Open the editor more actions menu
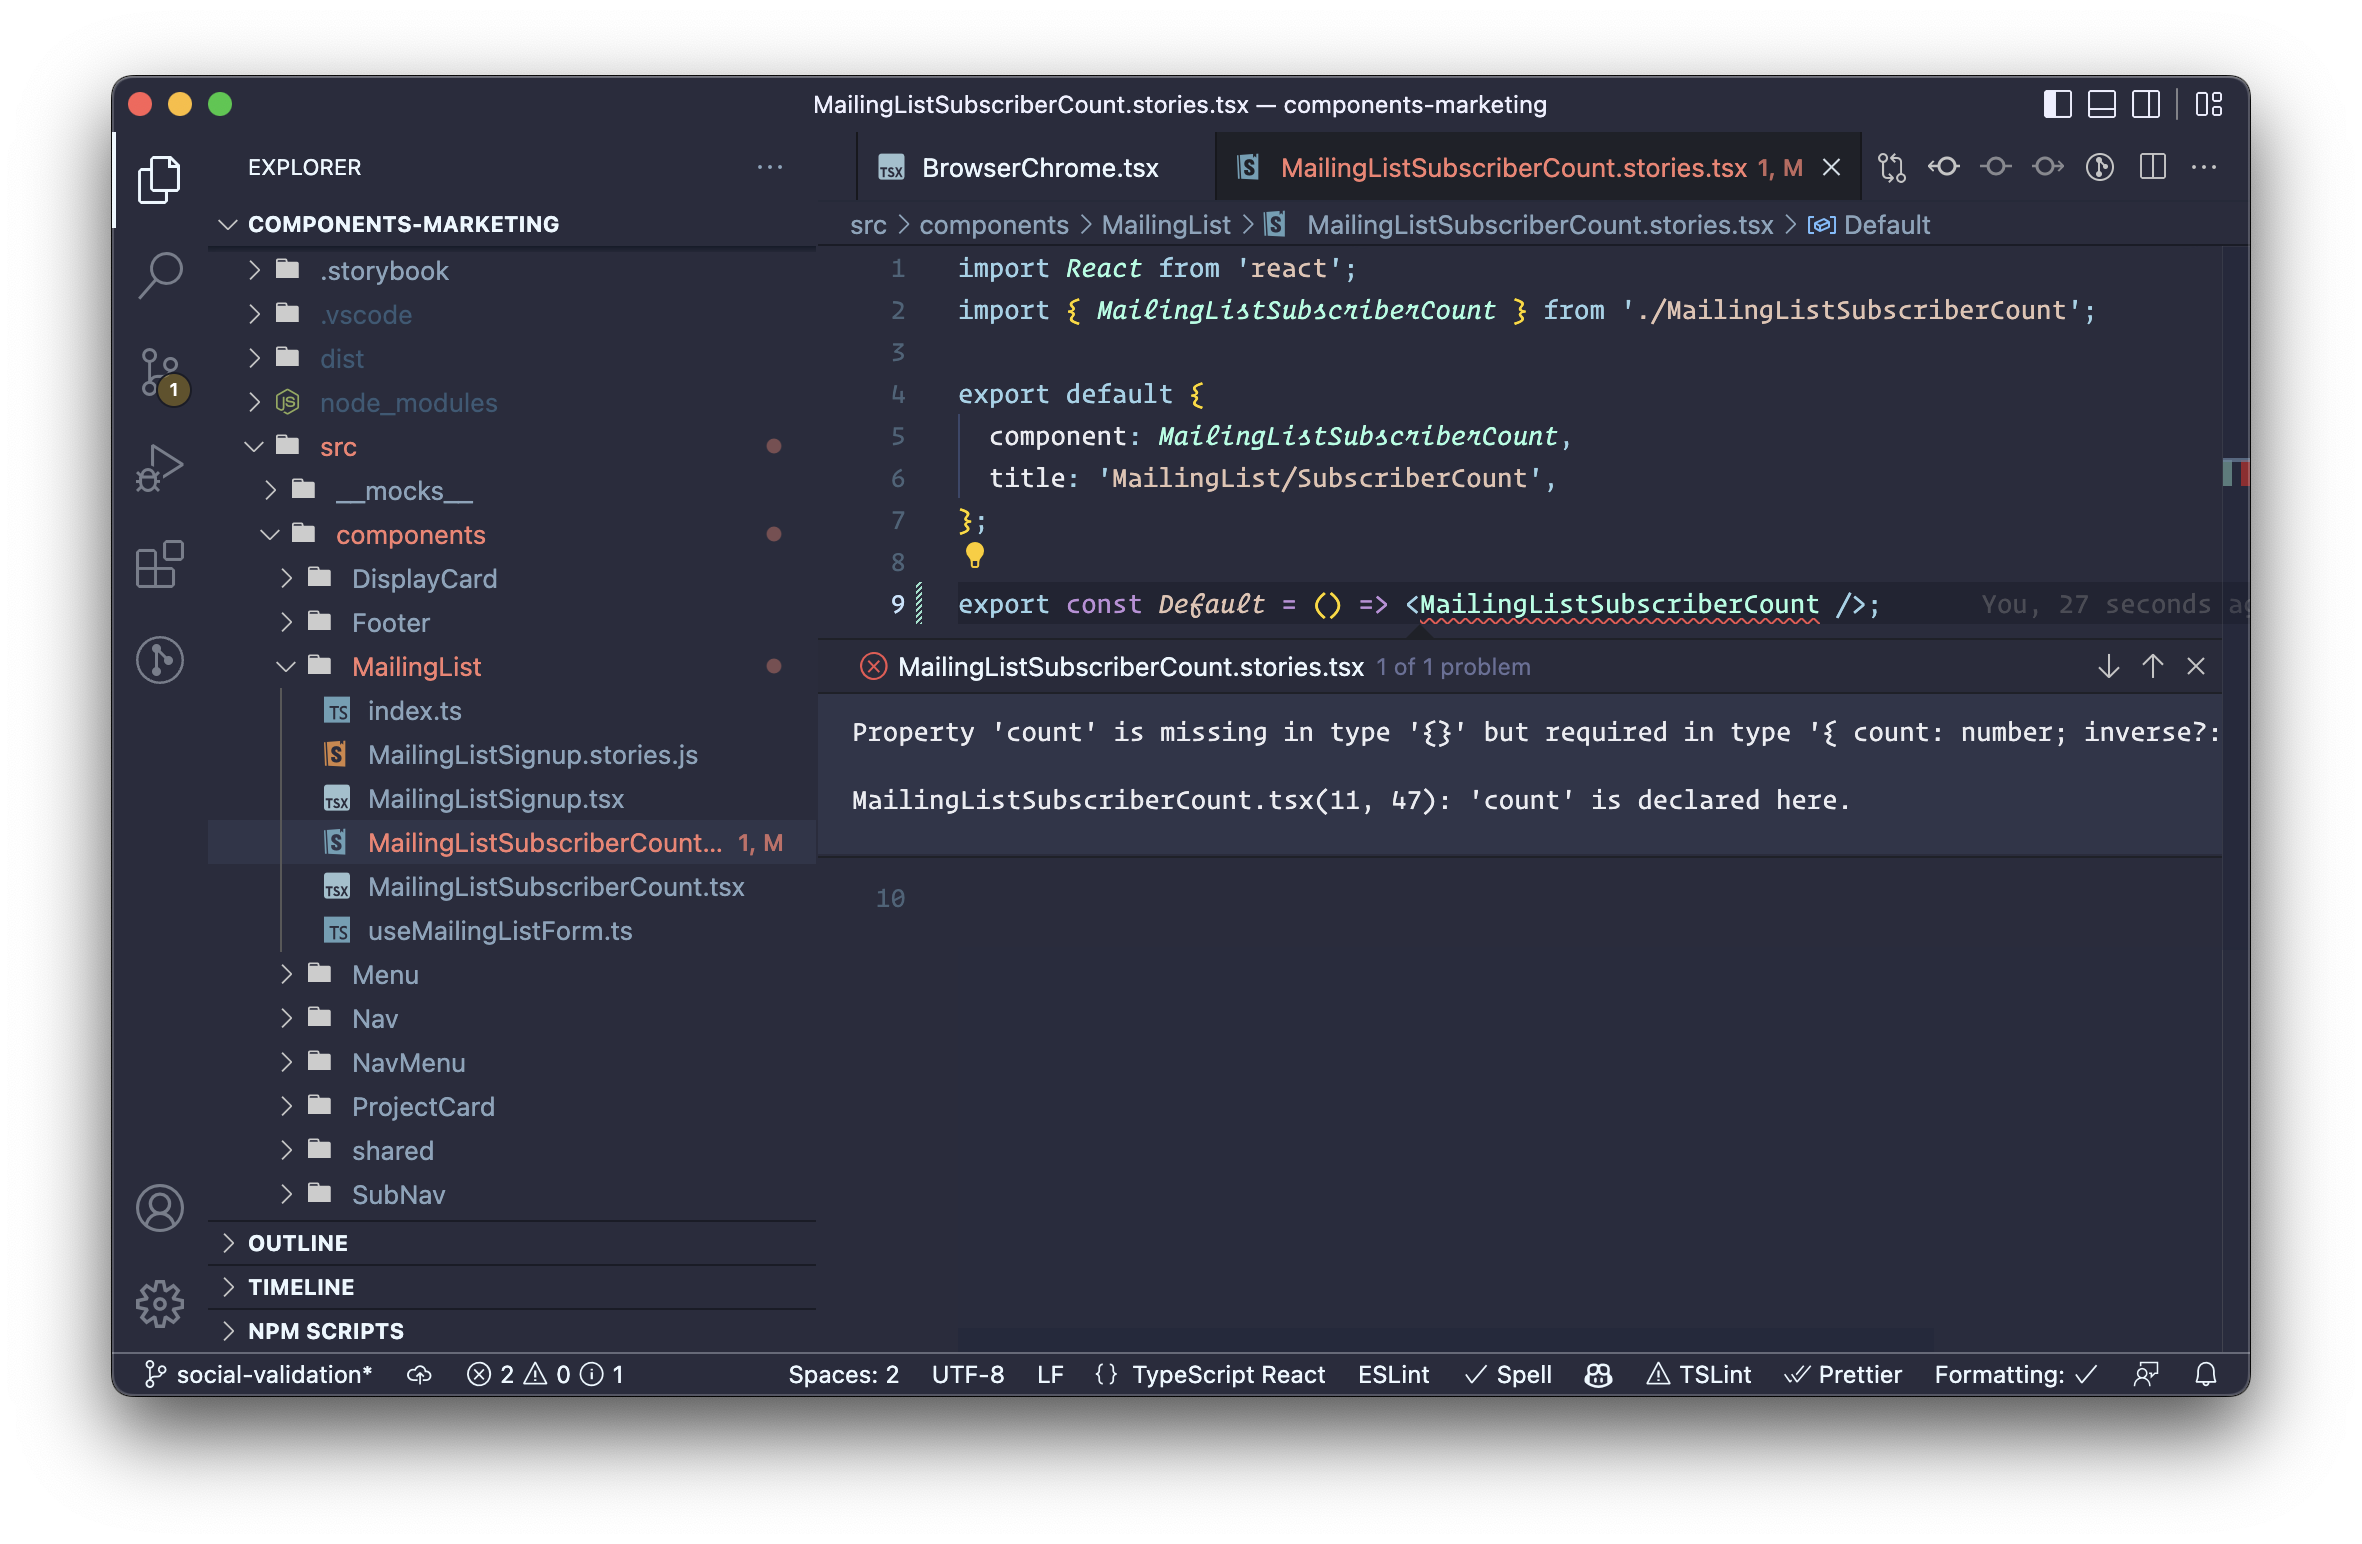Viewport: 2362px width, 1544px height. tap(2204, 167)
